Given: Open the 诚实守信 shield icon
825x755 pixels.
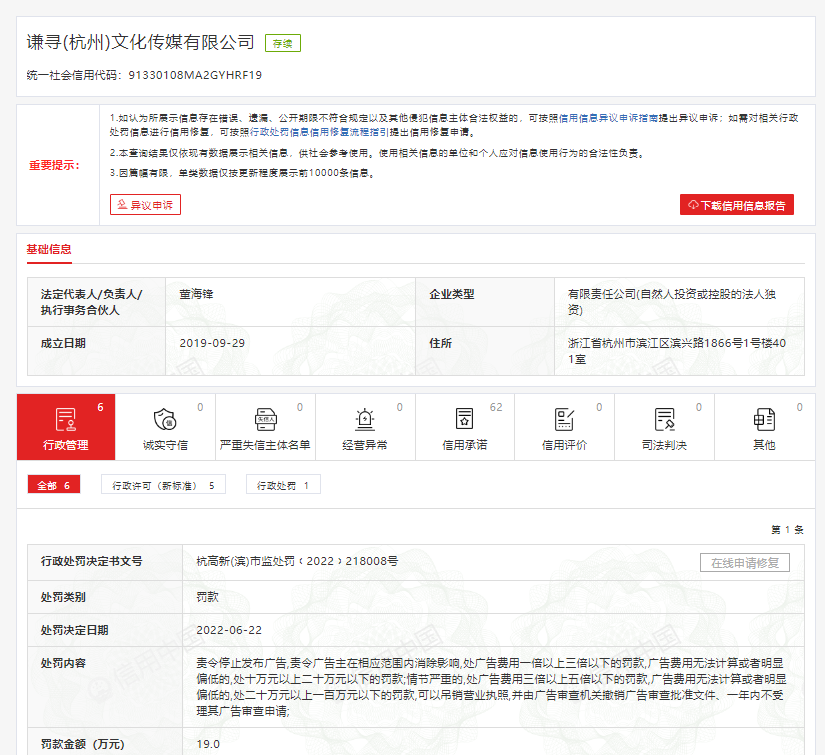Looking at the screenshot, I should click(x=164, y=420).
